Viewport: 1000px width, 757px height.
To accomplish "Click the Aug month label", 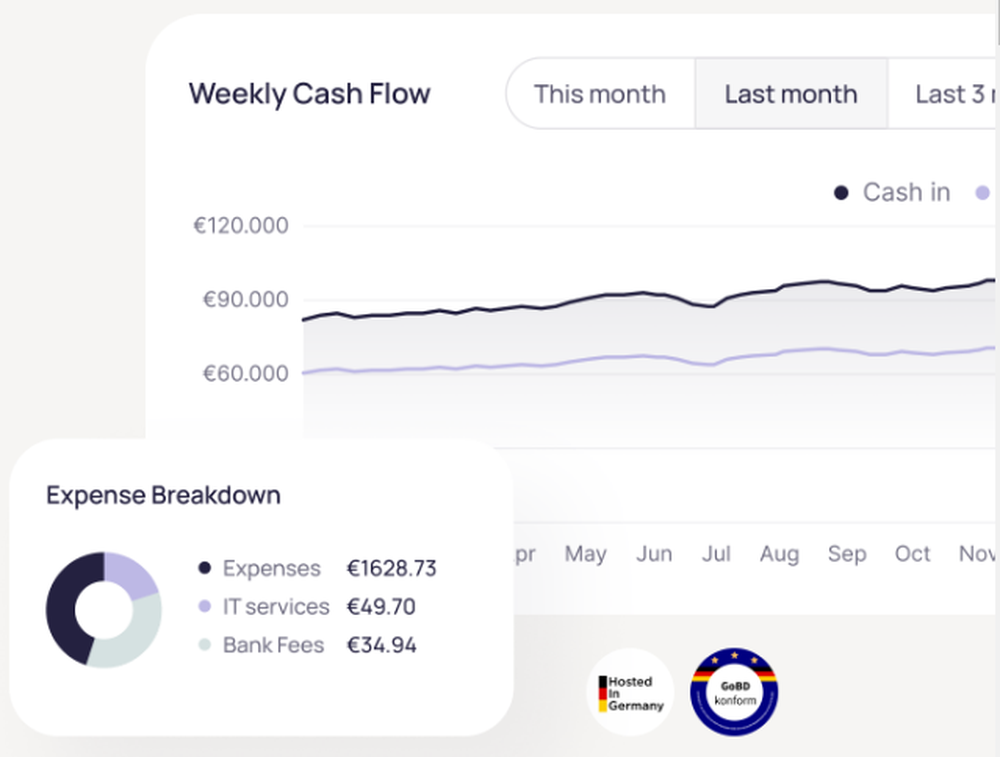I will pyautogui.click(x=779, y=554).
